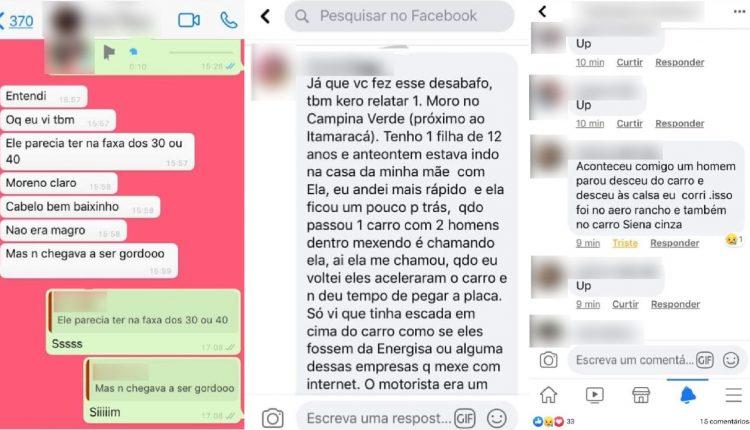Start a WhatsApp video call

tap(189, 20)
